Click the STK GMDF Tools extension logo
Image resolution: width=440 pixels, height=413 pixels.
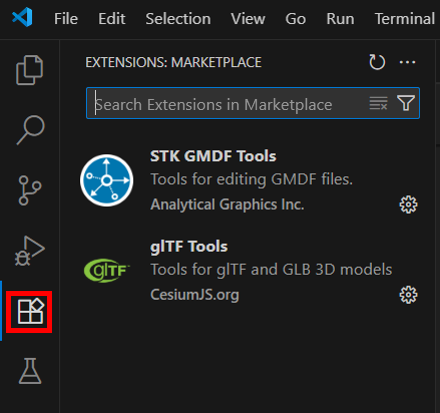click(107, 180)
